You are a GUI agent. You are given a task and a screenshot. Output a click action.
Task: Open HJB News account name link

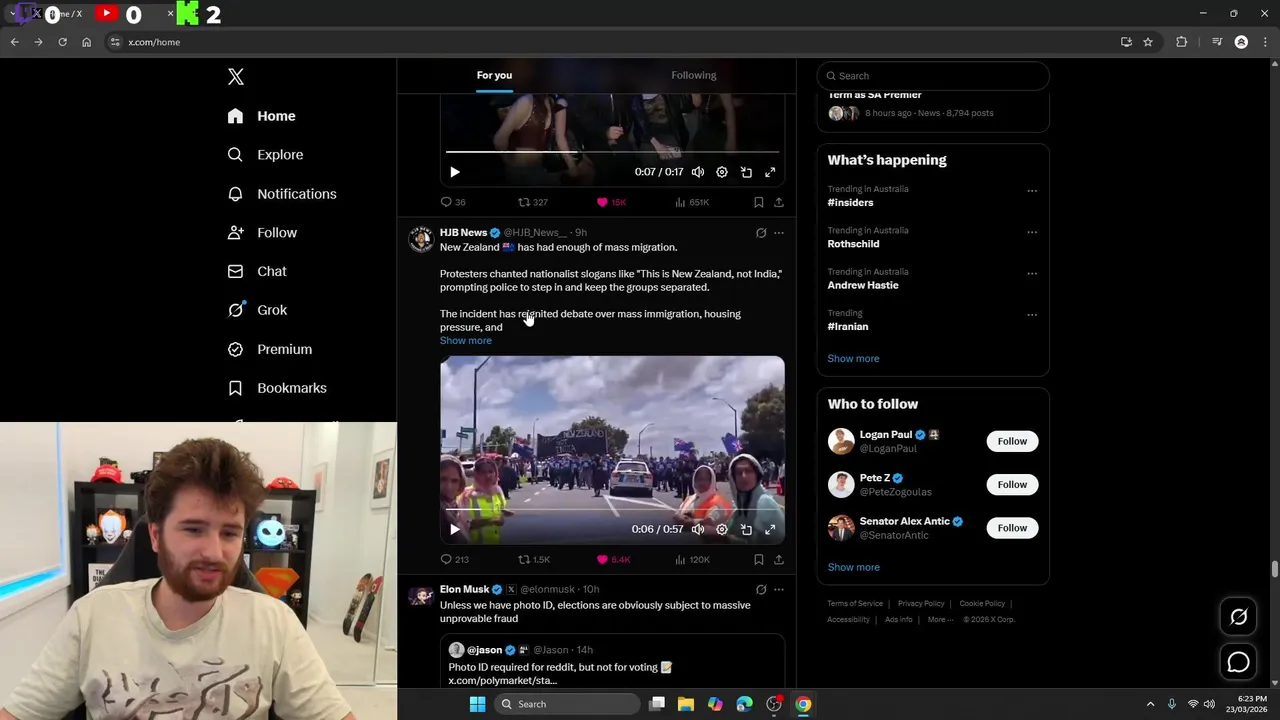[x=463, y=232]
